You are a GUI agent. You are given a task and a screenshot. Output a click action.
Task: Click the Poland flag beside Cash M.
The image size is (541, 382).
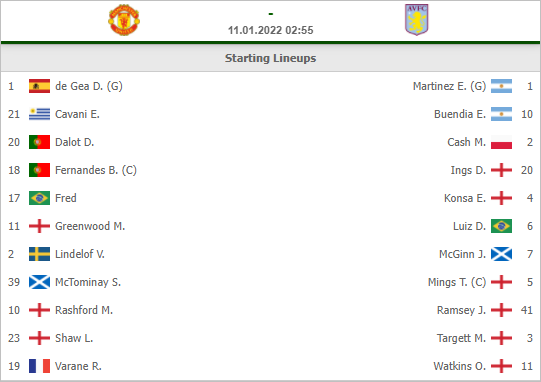coord(501,142)
